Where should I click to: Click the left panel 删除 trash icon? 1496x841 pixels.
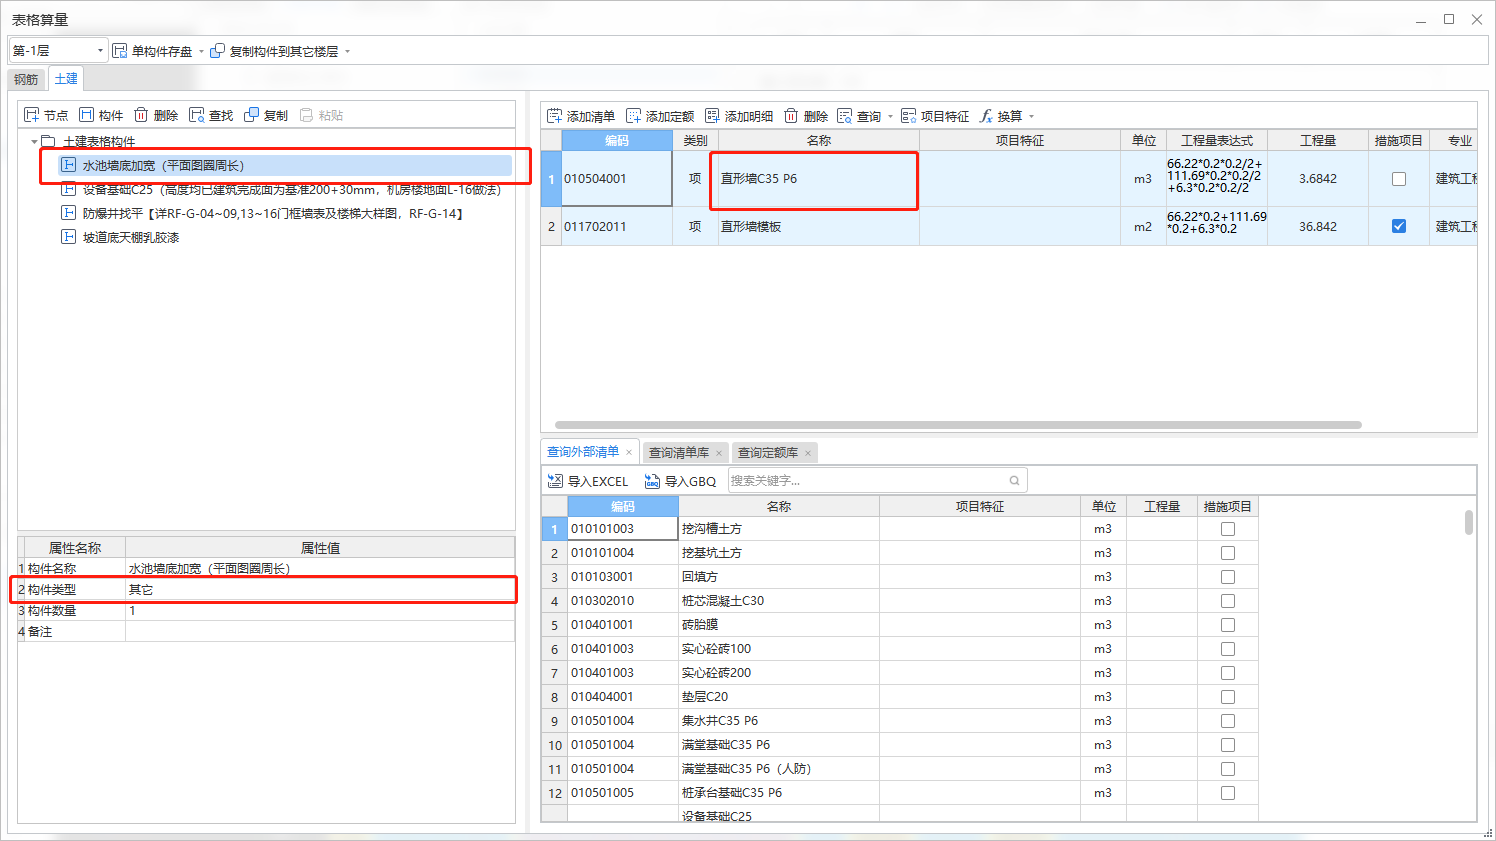141,115
